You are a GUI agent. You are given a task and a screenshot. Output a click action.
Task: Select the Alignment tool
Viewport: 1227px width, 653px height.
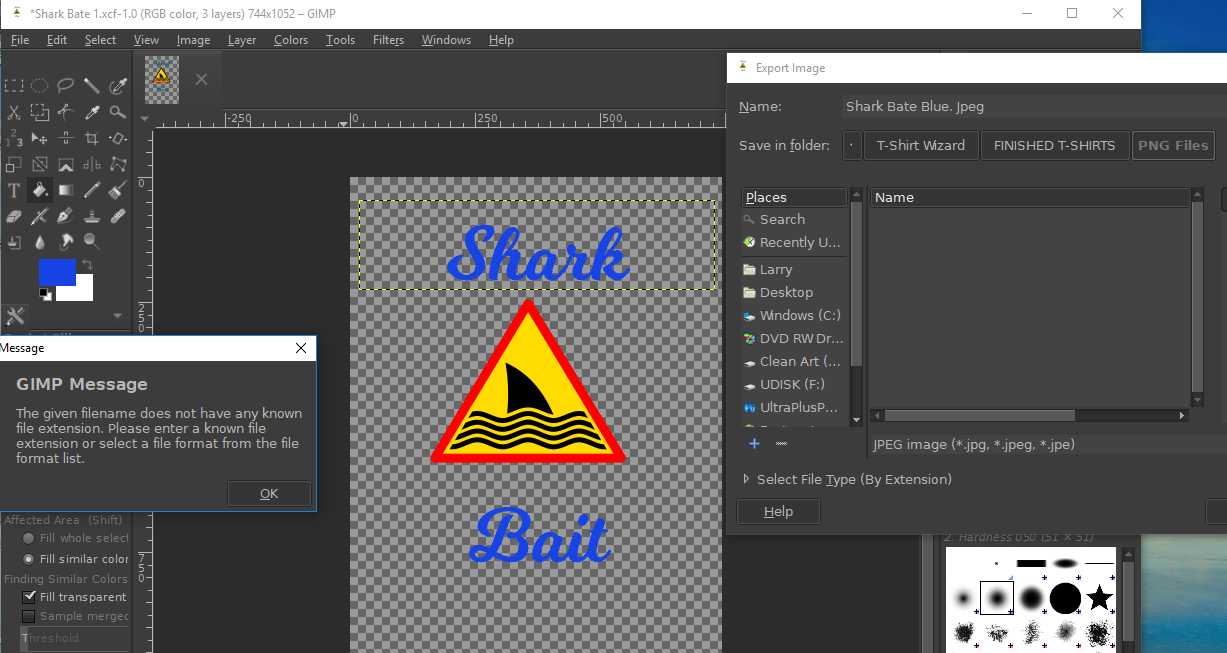[66, 137]
